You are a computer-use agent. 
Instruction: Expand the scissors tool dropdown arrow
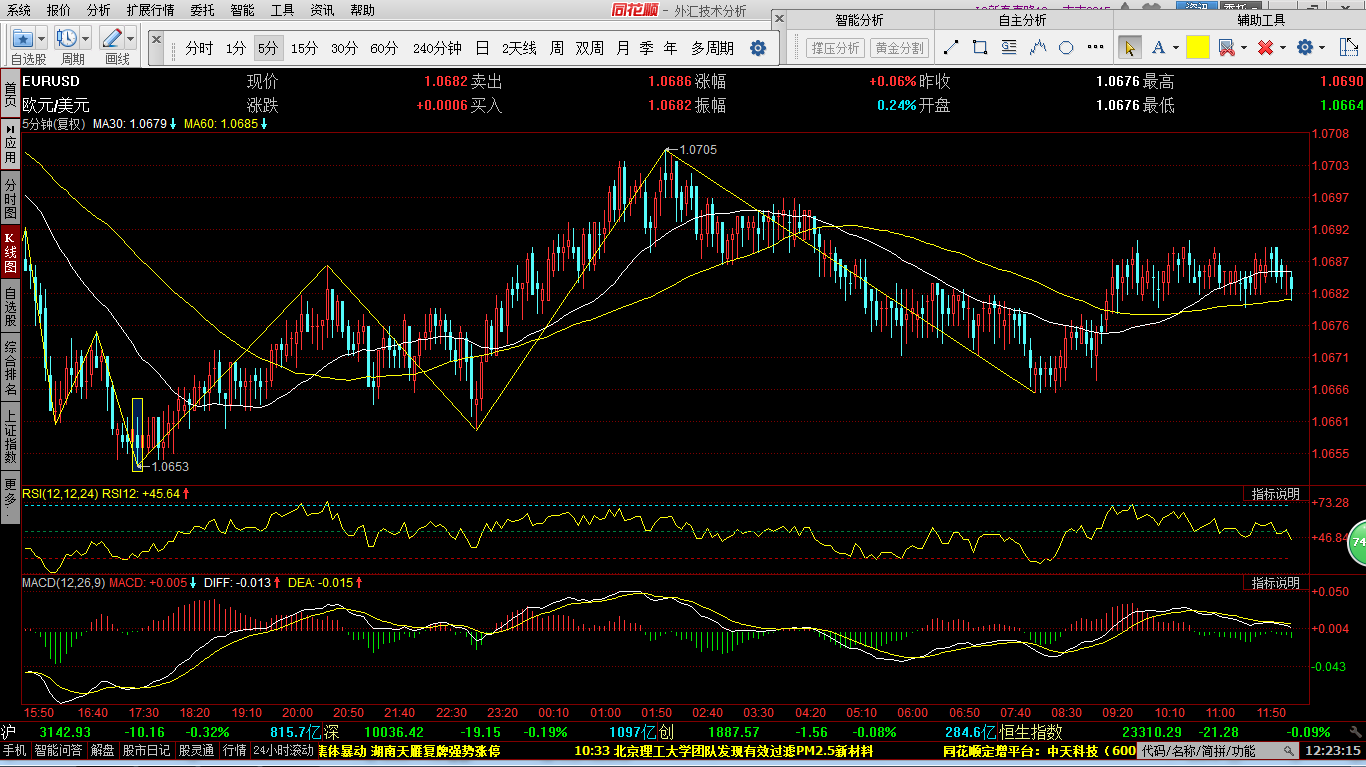coord(1244,47)
